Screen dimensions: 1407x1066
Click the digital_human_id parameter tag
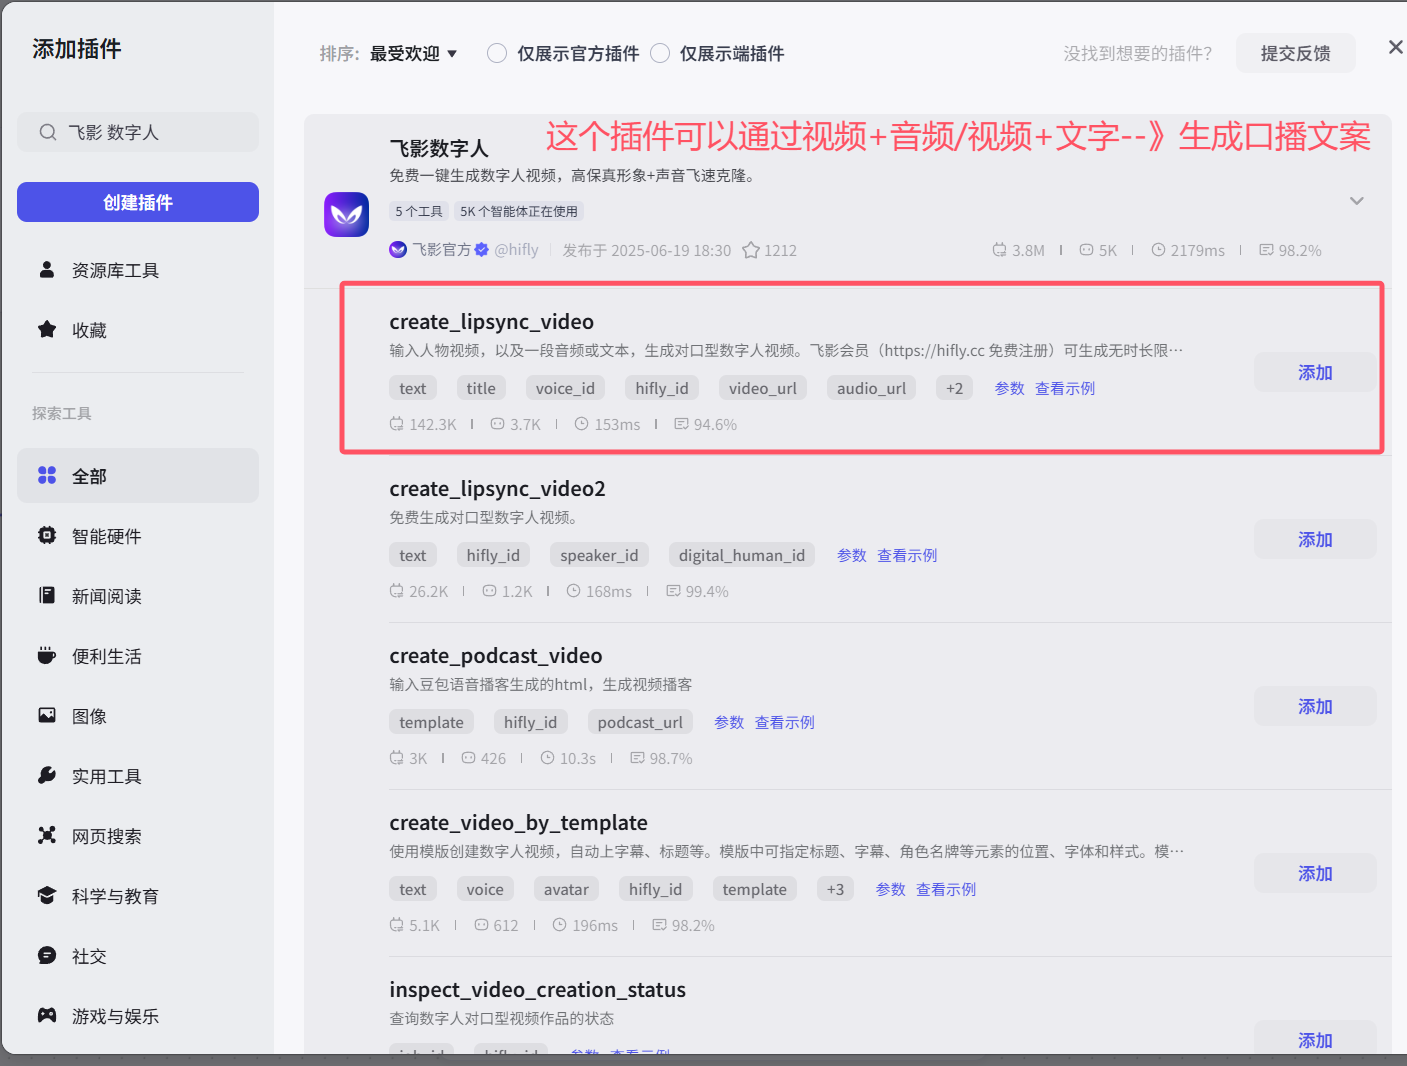pyautogui.click(x=741, y=555)
